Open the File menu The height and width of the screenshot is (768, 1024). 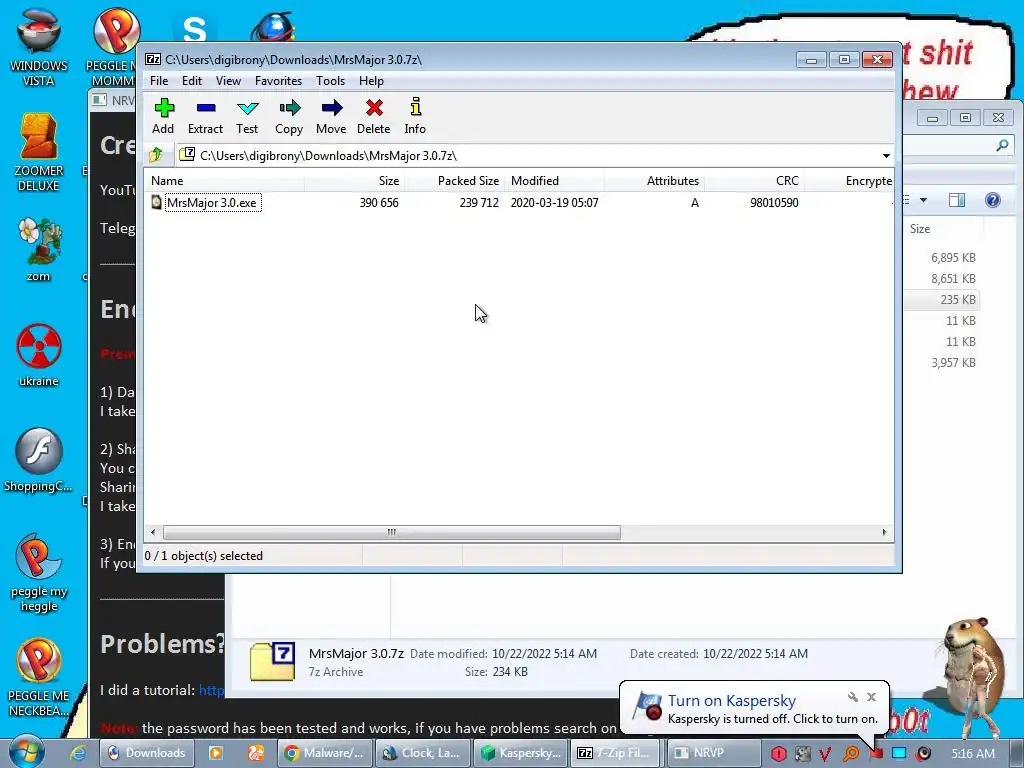coord(159,81)
